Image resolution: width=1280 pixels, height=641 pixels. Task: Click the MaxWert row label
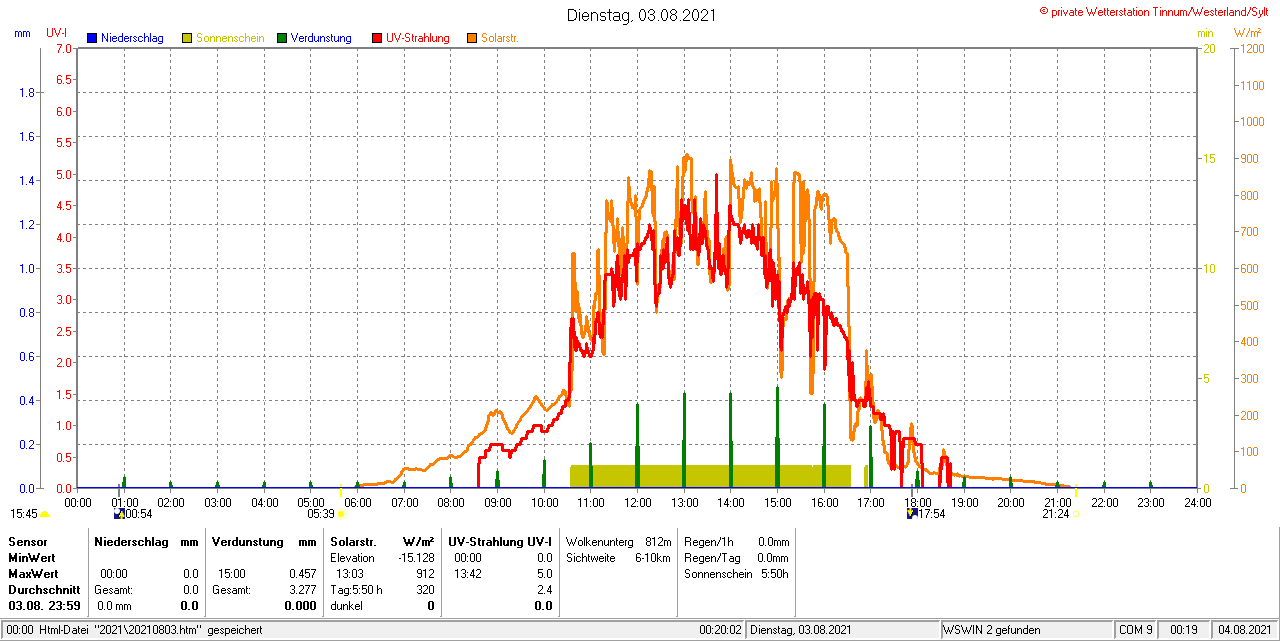tap(33, 573)
